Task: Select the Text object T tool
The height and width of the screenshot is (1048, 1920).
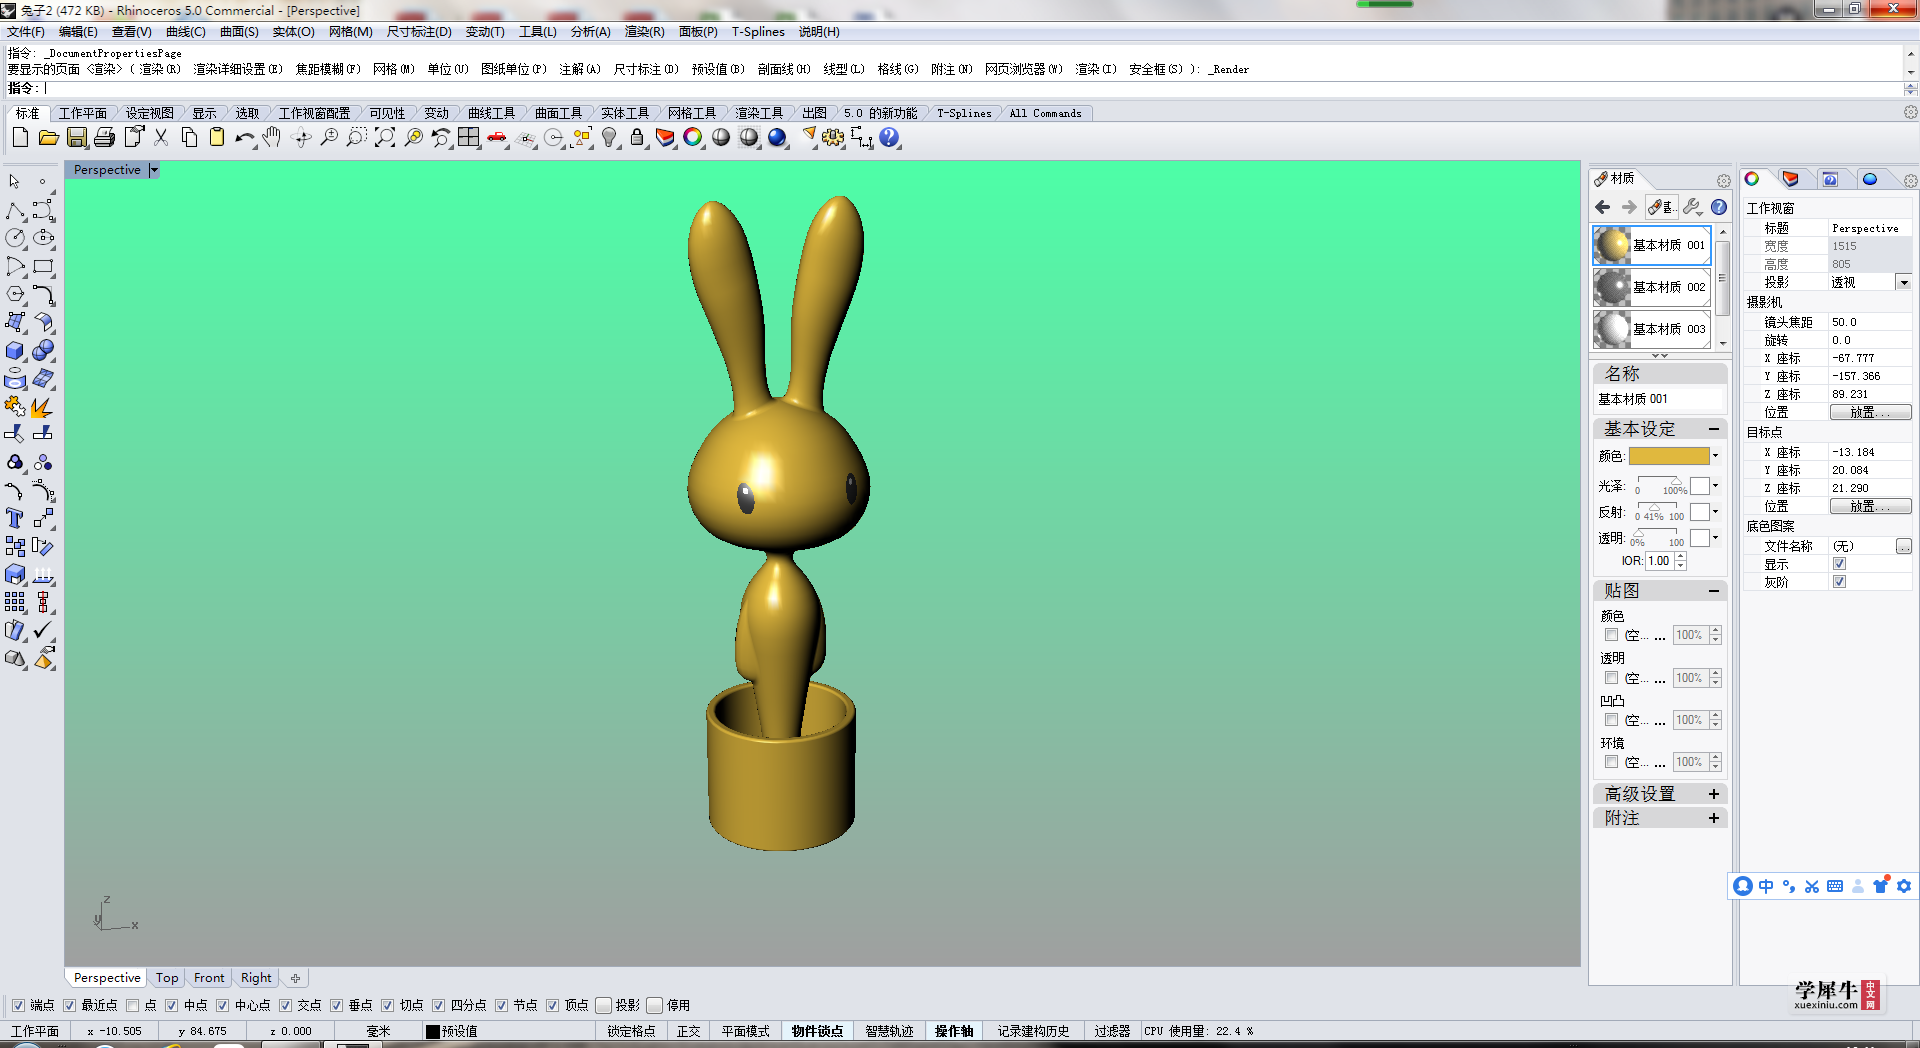Action: click(x=15, y=518)
